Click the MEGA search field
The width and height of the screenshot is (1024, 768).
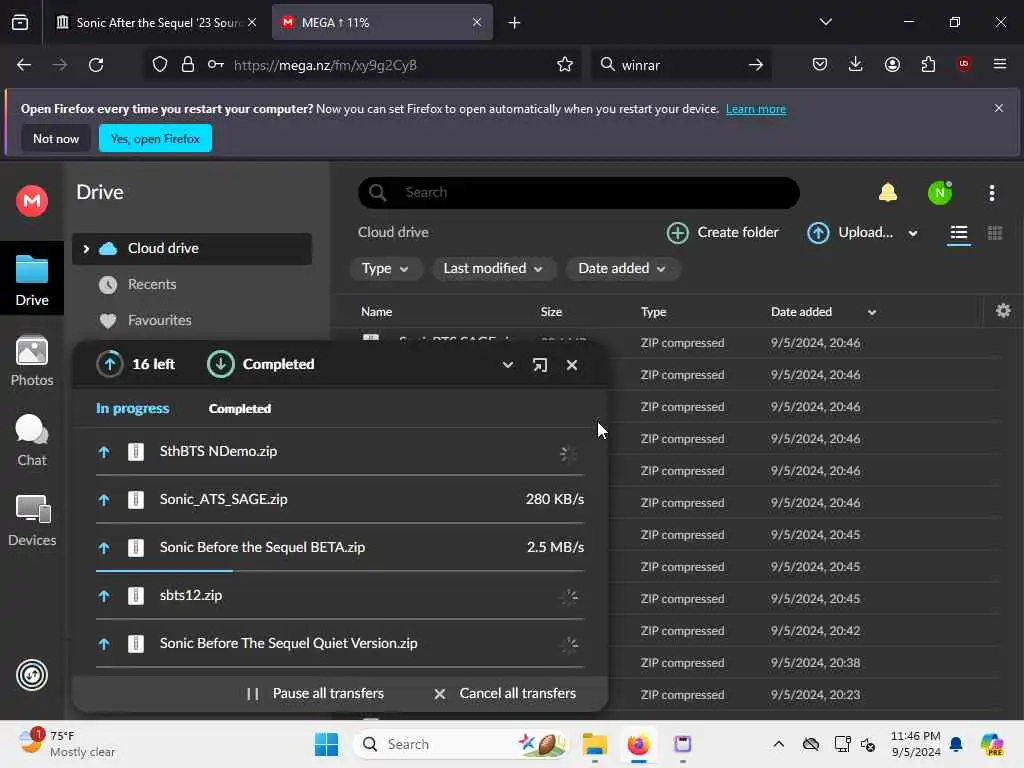tap(579, 193)
